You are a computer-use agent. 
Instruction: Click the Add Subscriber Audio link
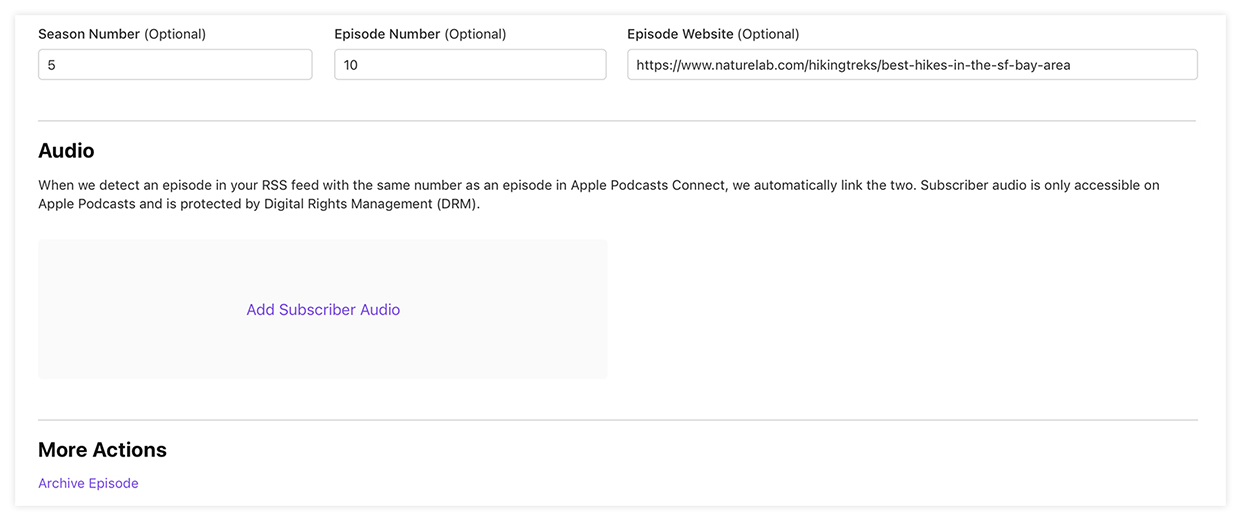pyautogui.click(x=323, y=310)
